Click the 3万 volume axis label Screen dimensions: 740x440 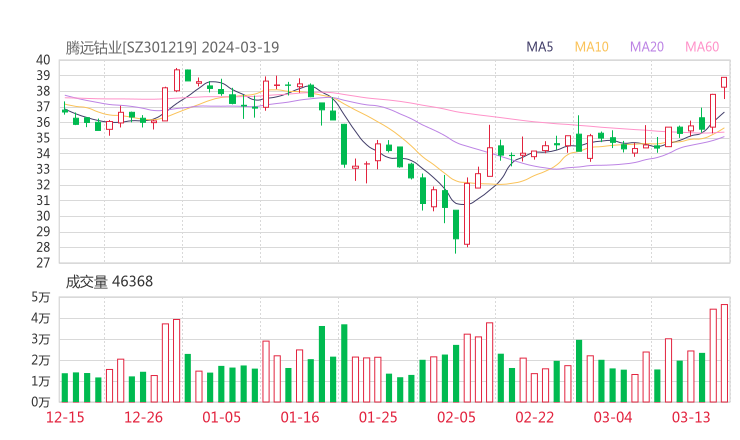41,339
